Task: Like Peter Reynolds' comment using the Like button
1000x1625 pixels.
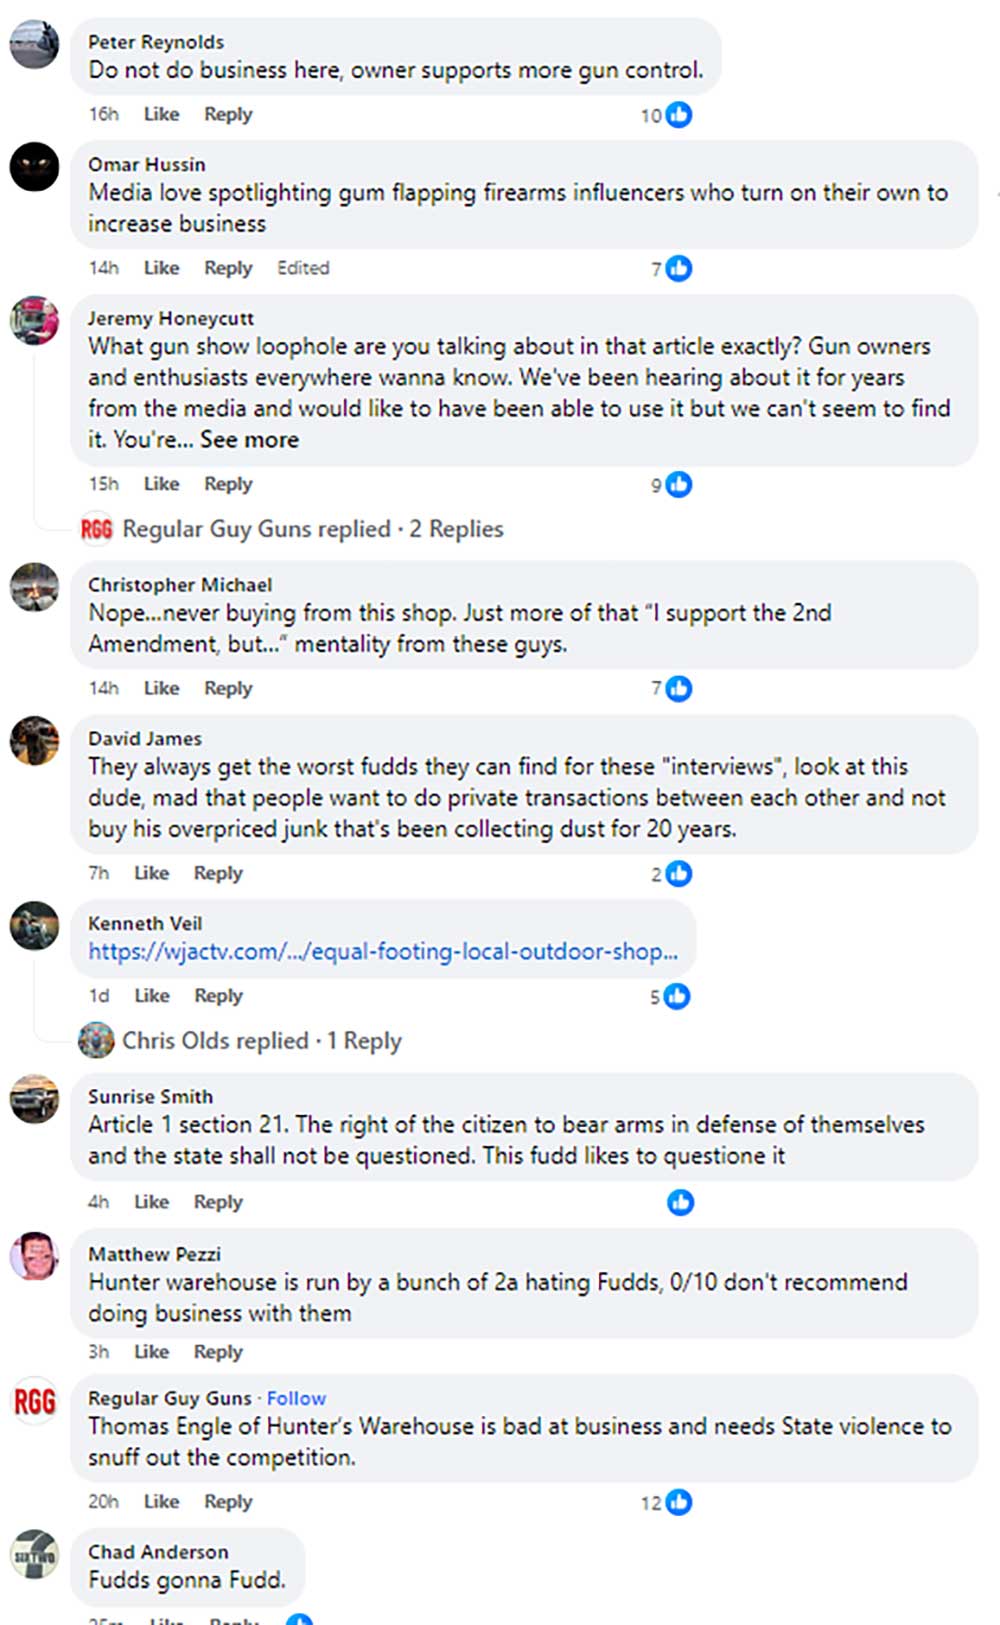Action: pyautogui.click(x=161, y=114)
